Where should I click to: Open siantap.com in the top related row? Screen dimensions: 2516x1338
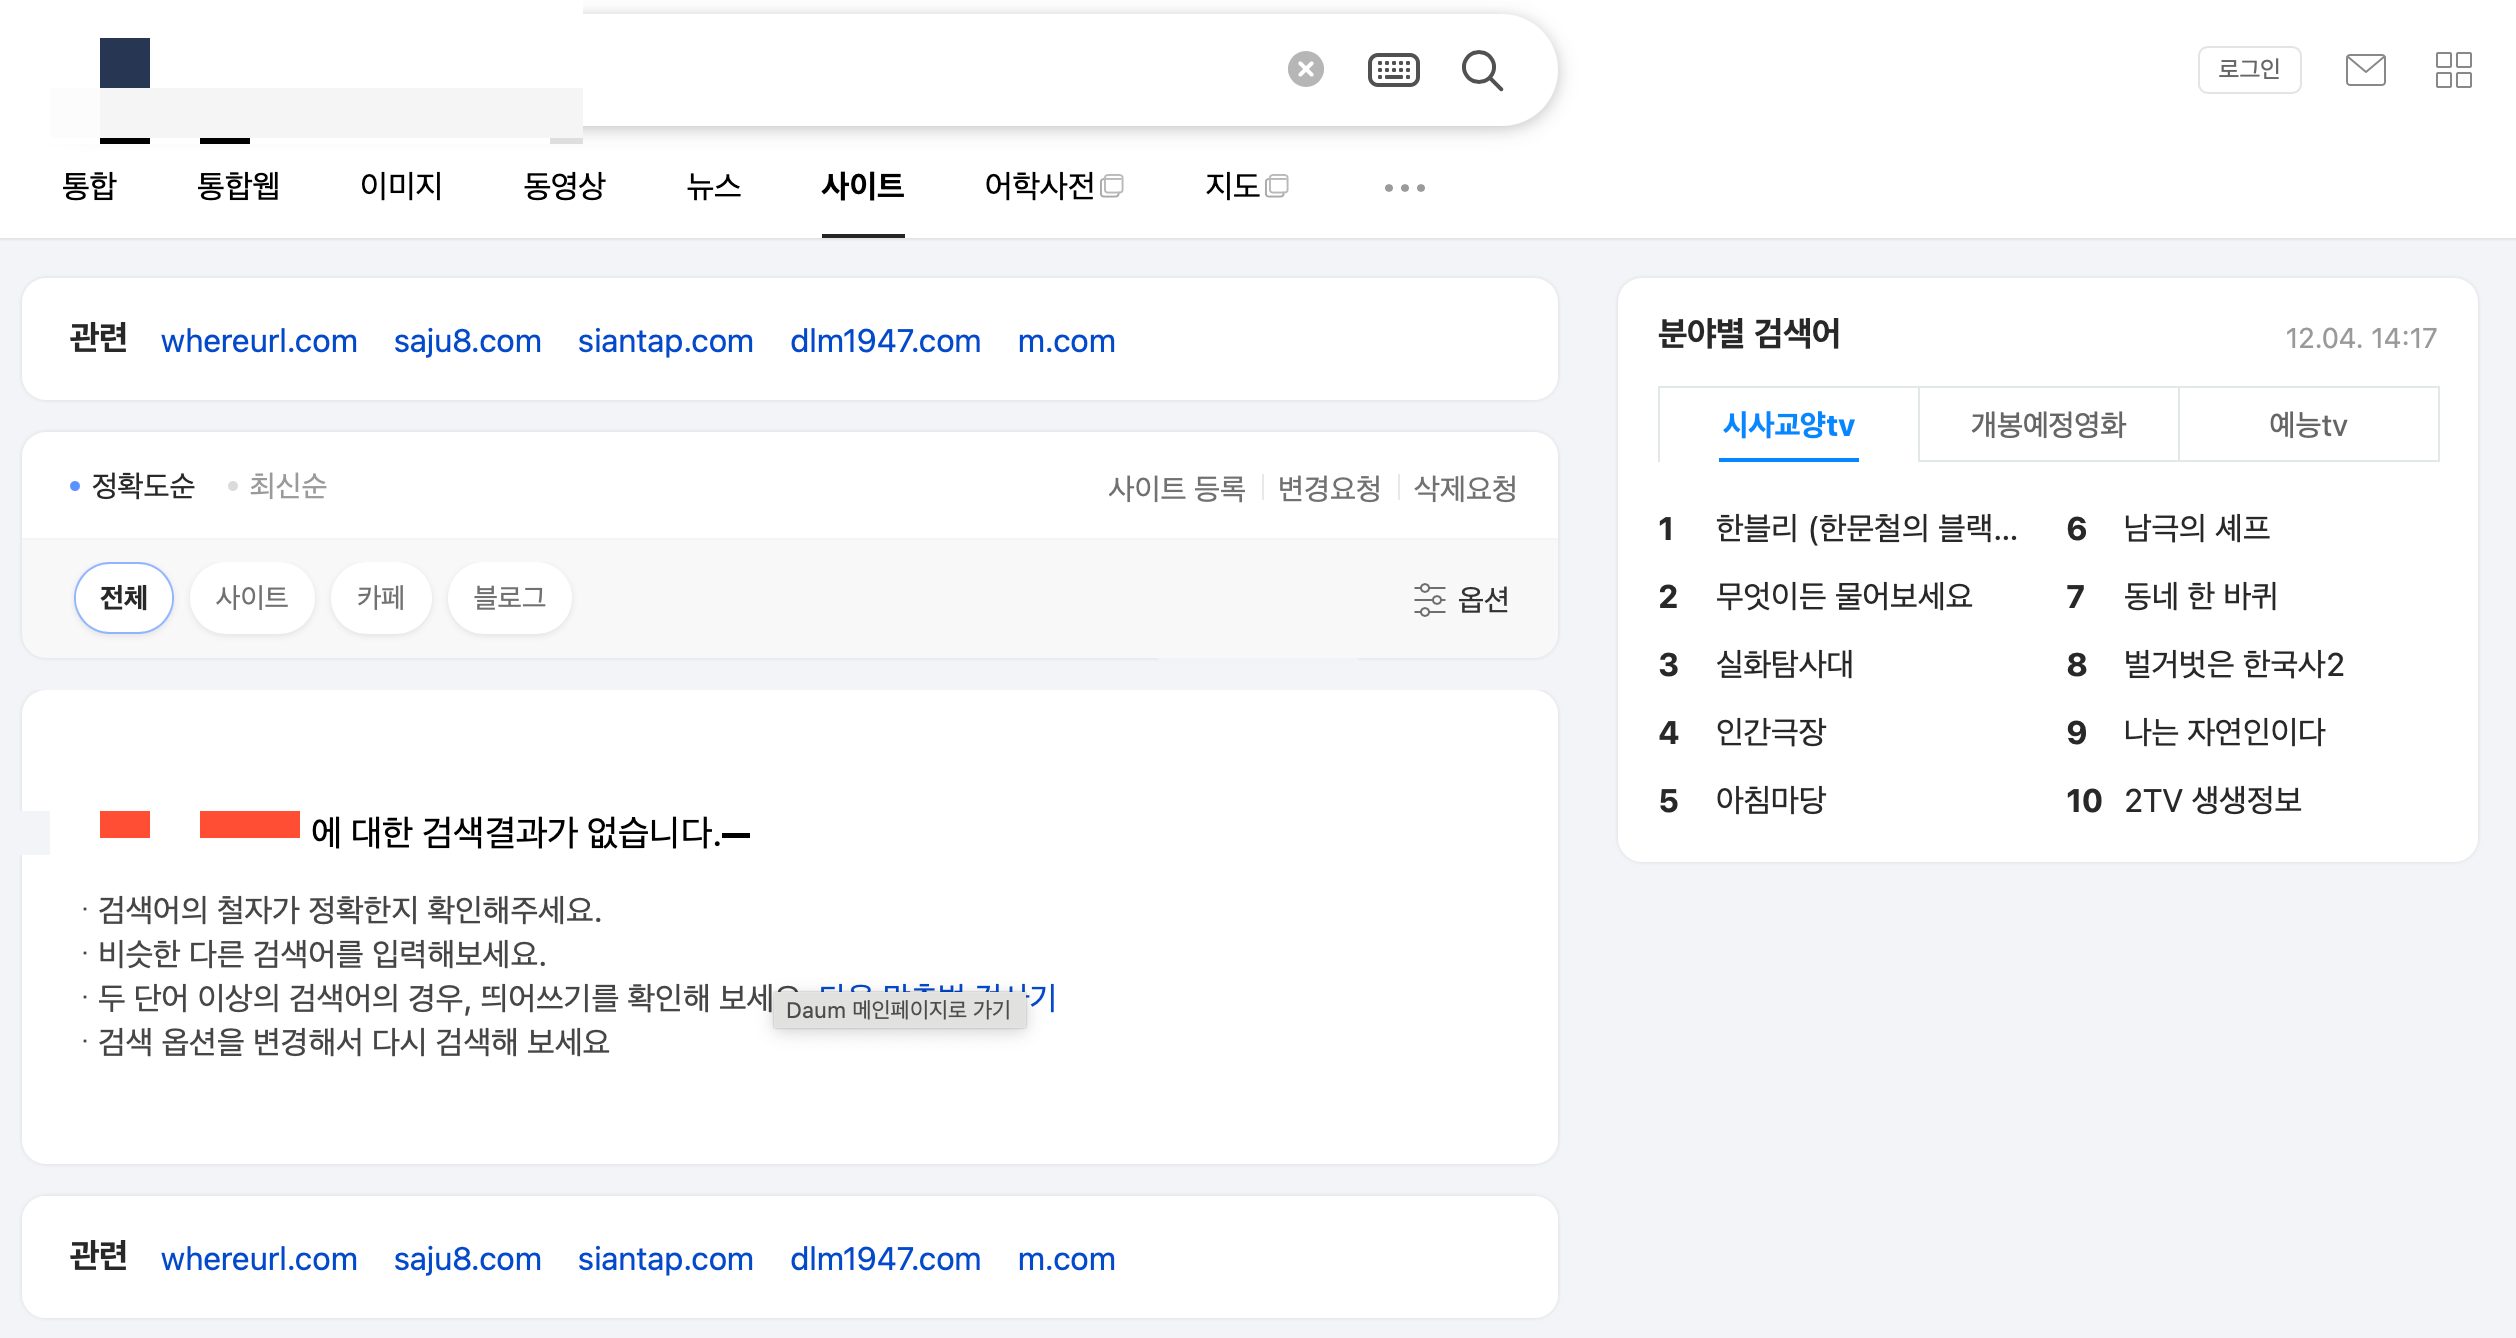point(665,341)
